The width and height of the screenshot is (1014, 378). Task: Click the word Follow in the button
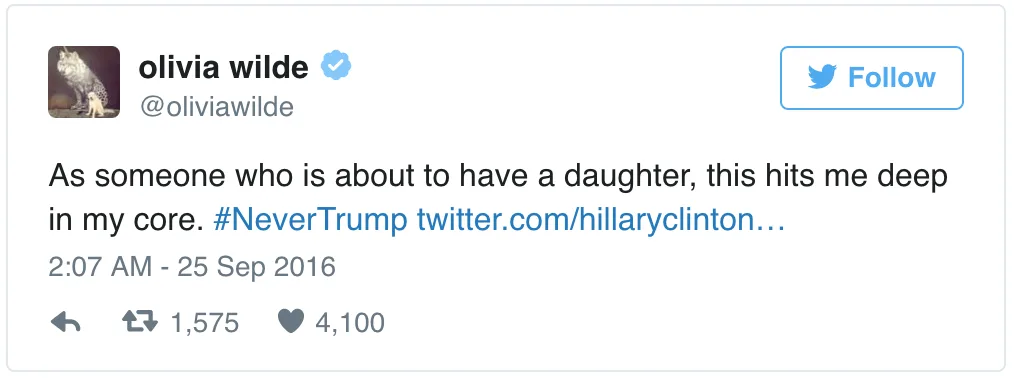[x=891, y=78]
